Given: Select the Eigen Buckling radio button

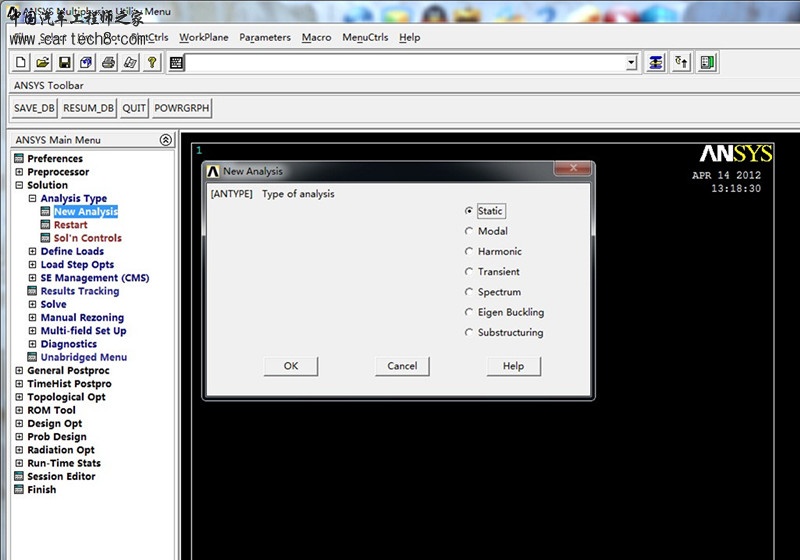Looking at the screenshot, I should (x=469, y=312).
